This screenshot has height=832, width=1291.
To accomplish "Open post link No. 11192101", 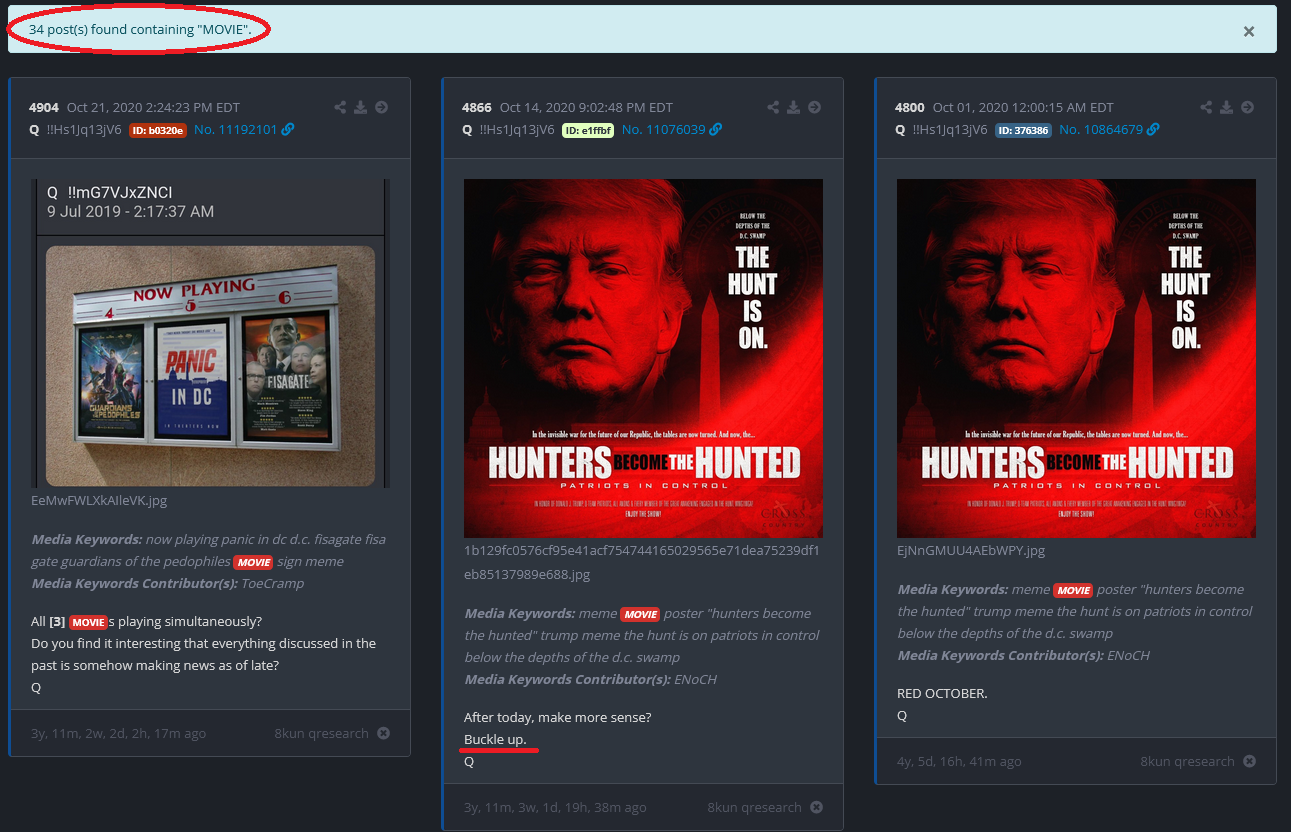I will pyautogui.click(x=236, y=130).
